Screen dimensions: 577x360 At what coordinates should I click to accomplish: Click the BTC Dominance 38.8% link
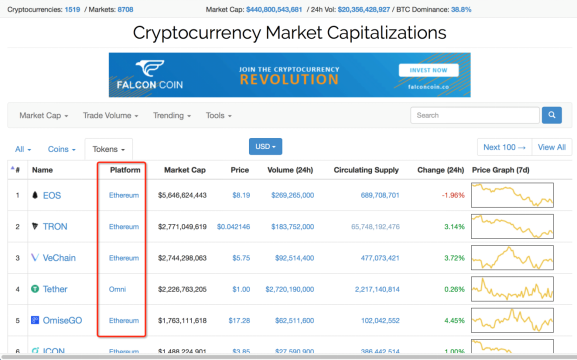461,10
